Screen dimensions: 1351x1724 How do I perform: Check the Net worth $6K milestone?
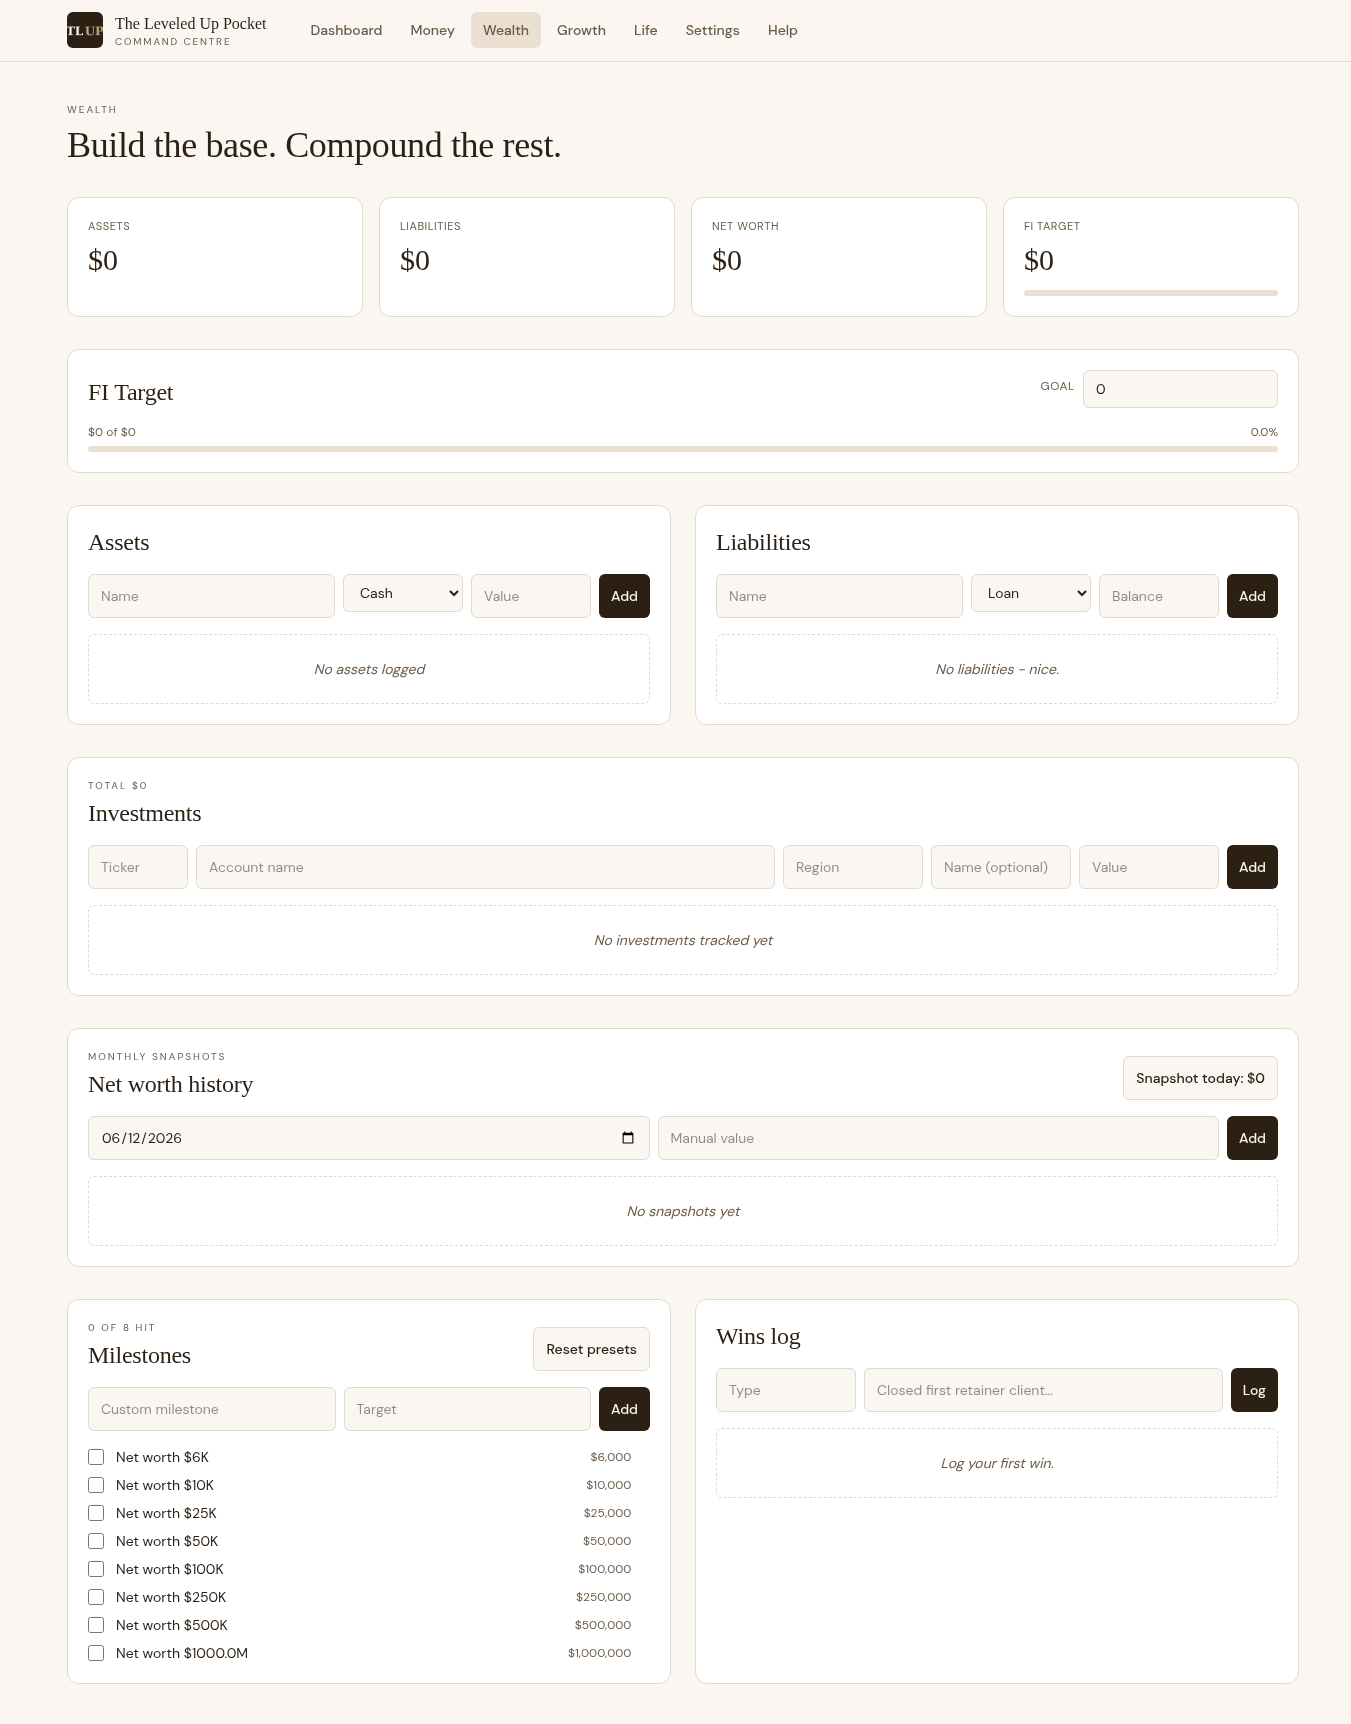point(96,1457)
